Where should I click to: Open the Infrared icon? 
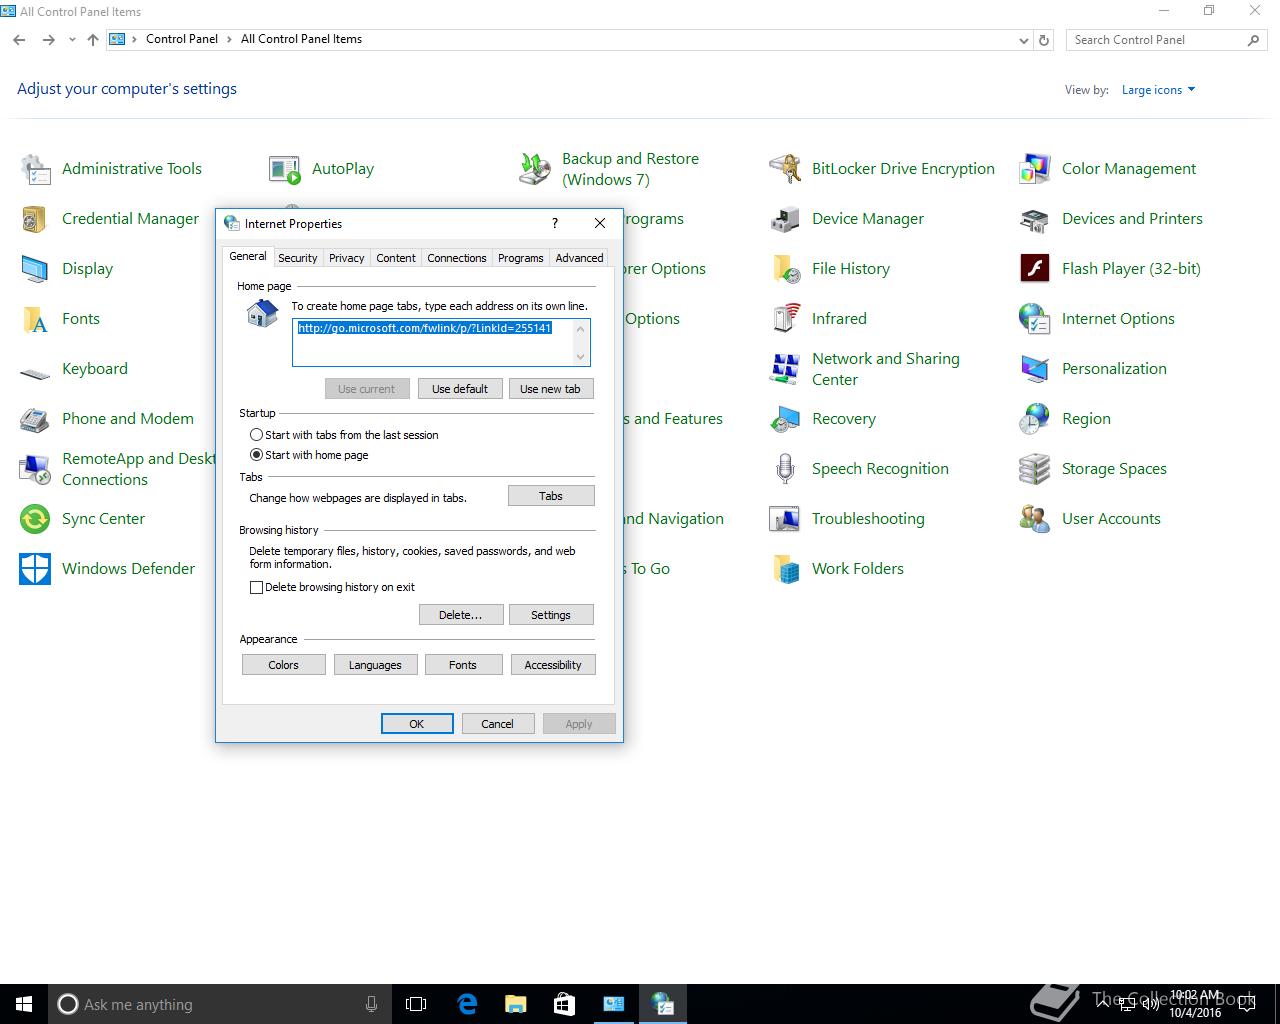click(785, 319)
